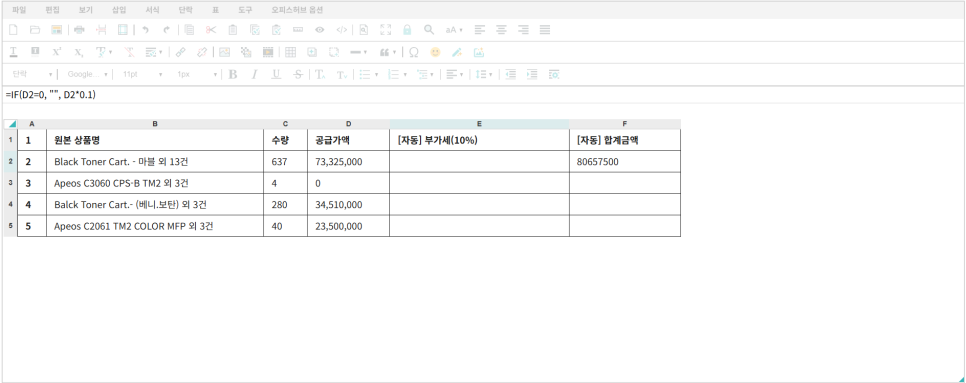Open the 도구 menu
966x383 pixels.
245,10
